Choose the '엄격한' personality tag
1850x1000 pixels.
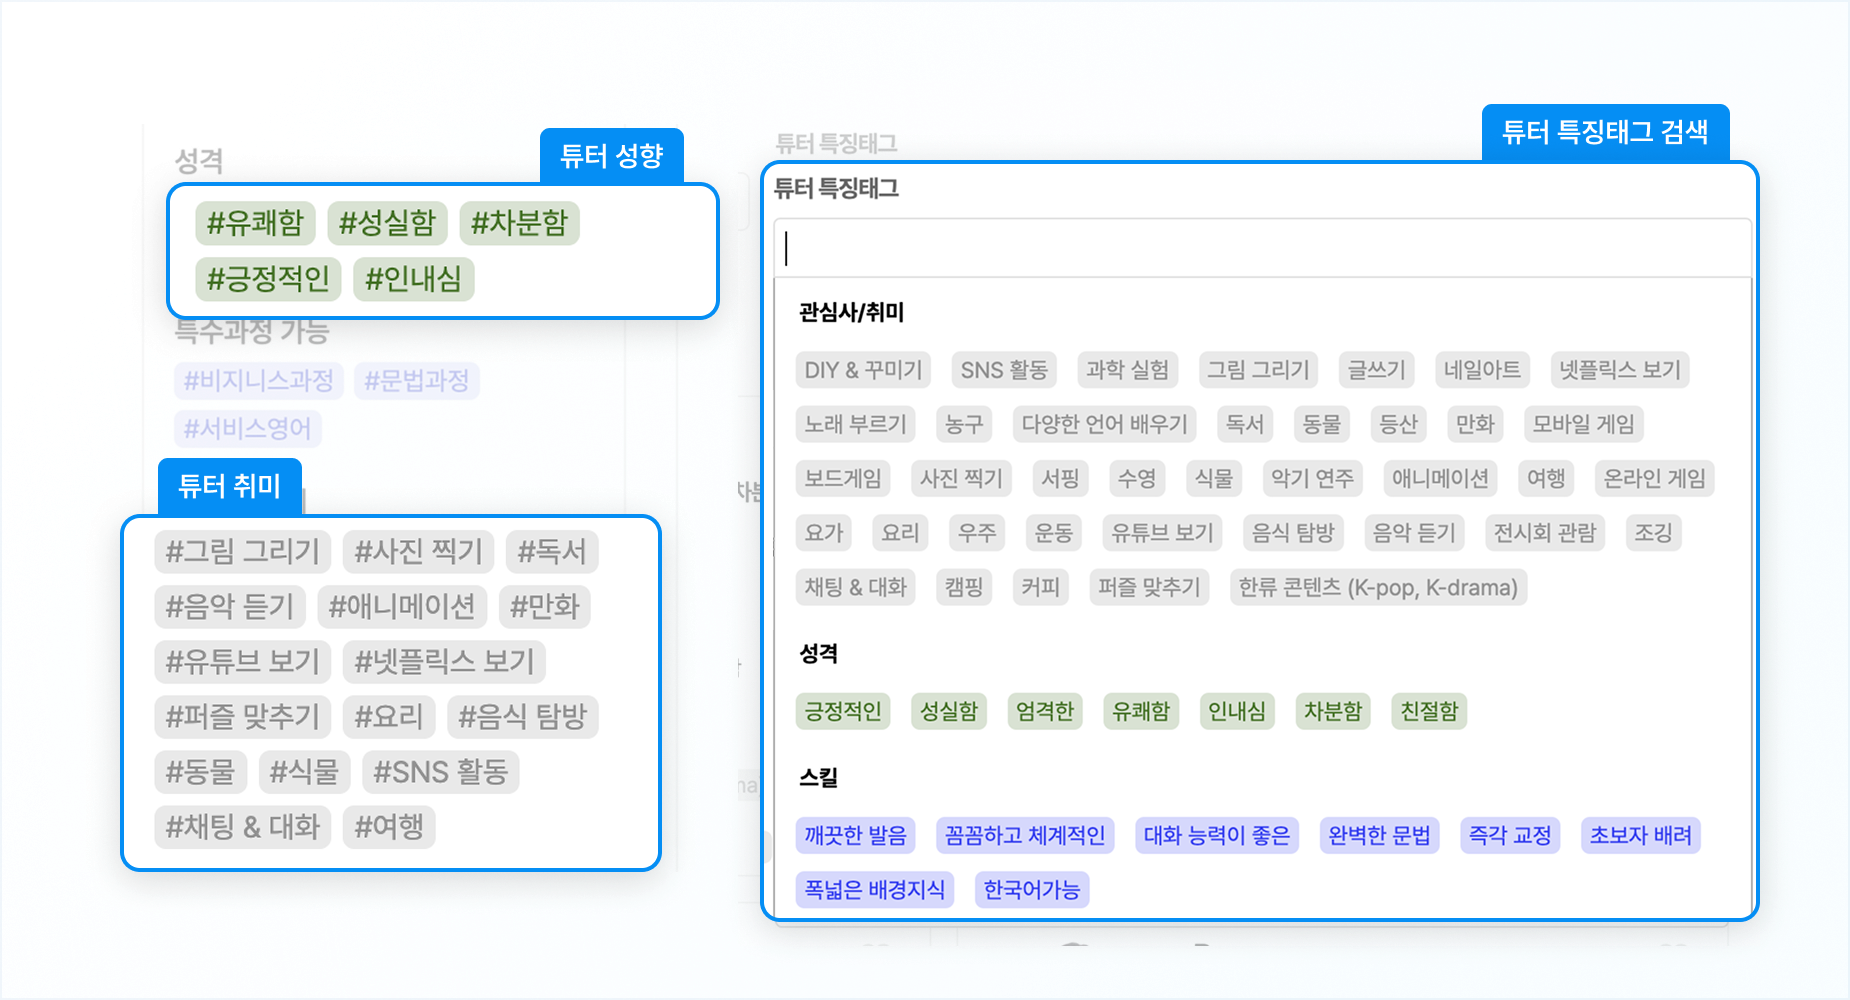[x=1044, y=711]
